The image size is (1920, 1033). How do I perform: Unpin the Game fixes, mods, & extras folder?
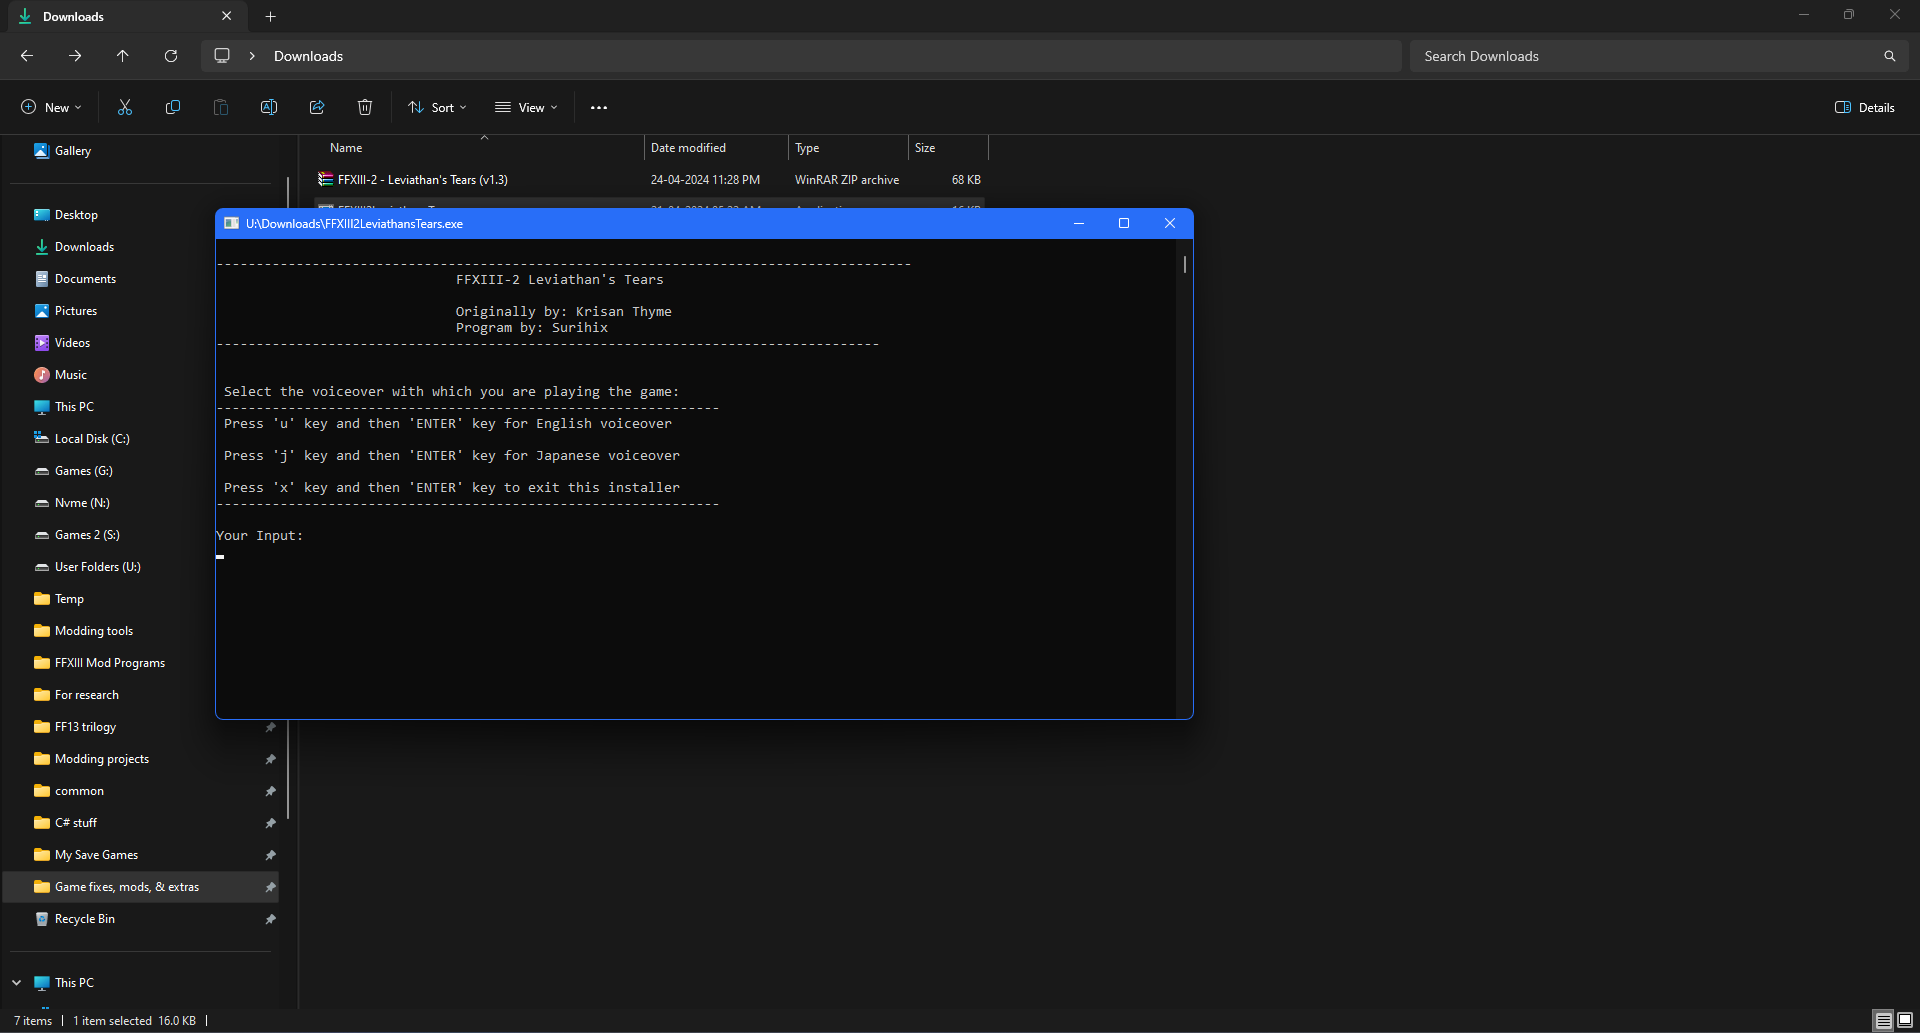click(x=270, y=887)
